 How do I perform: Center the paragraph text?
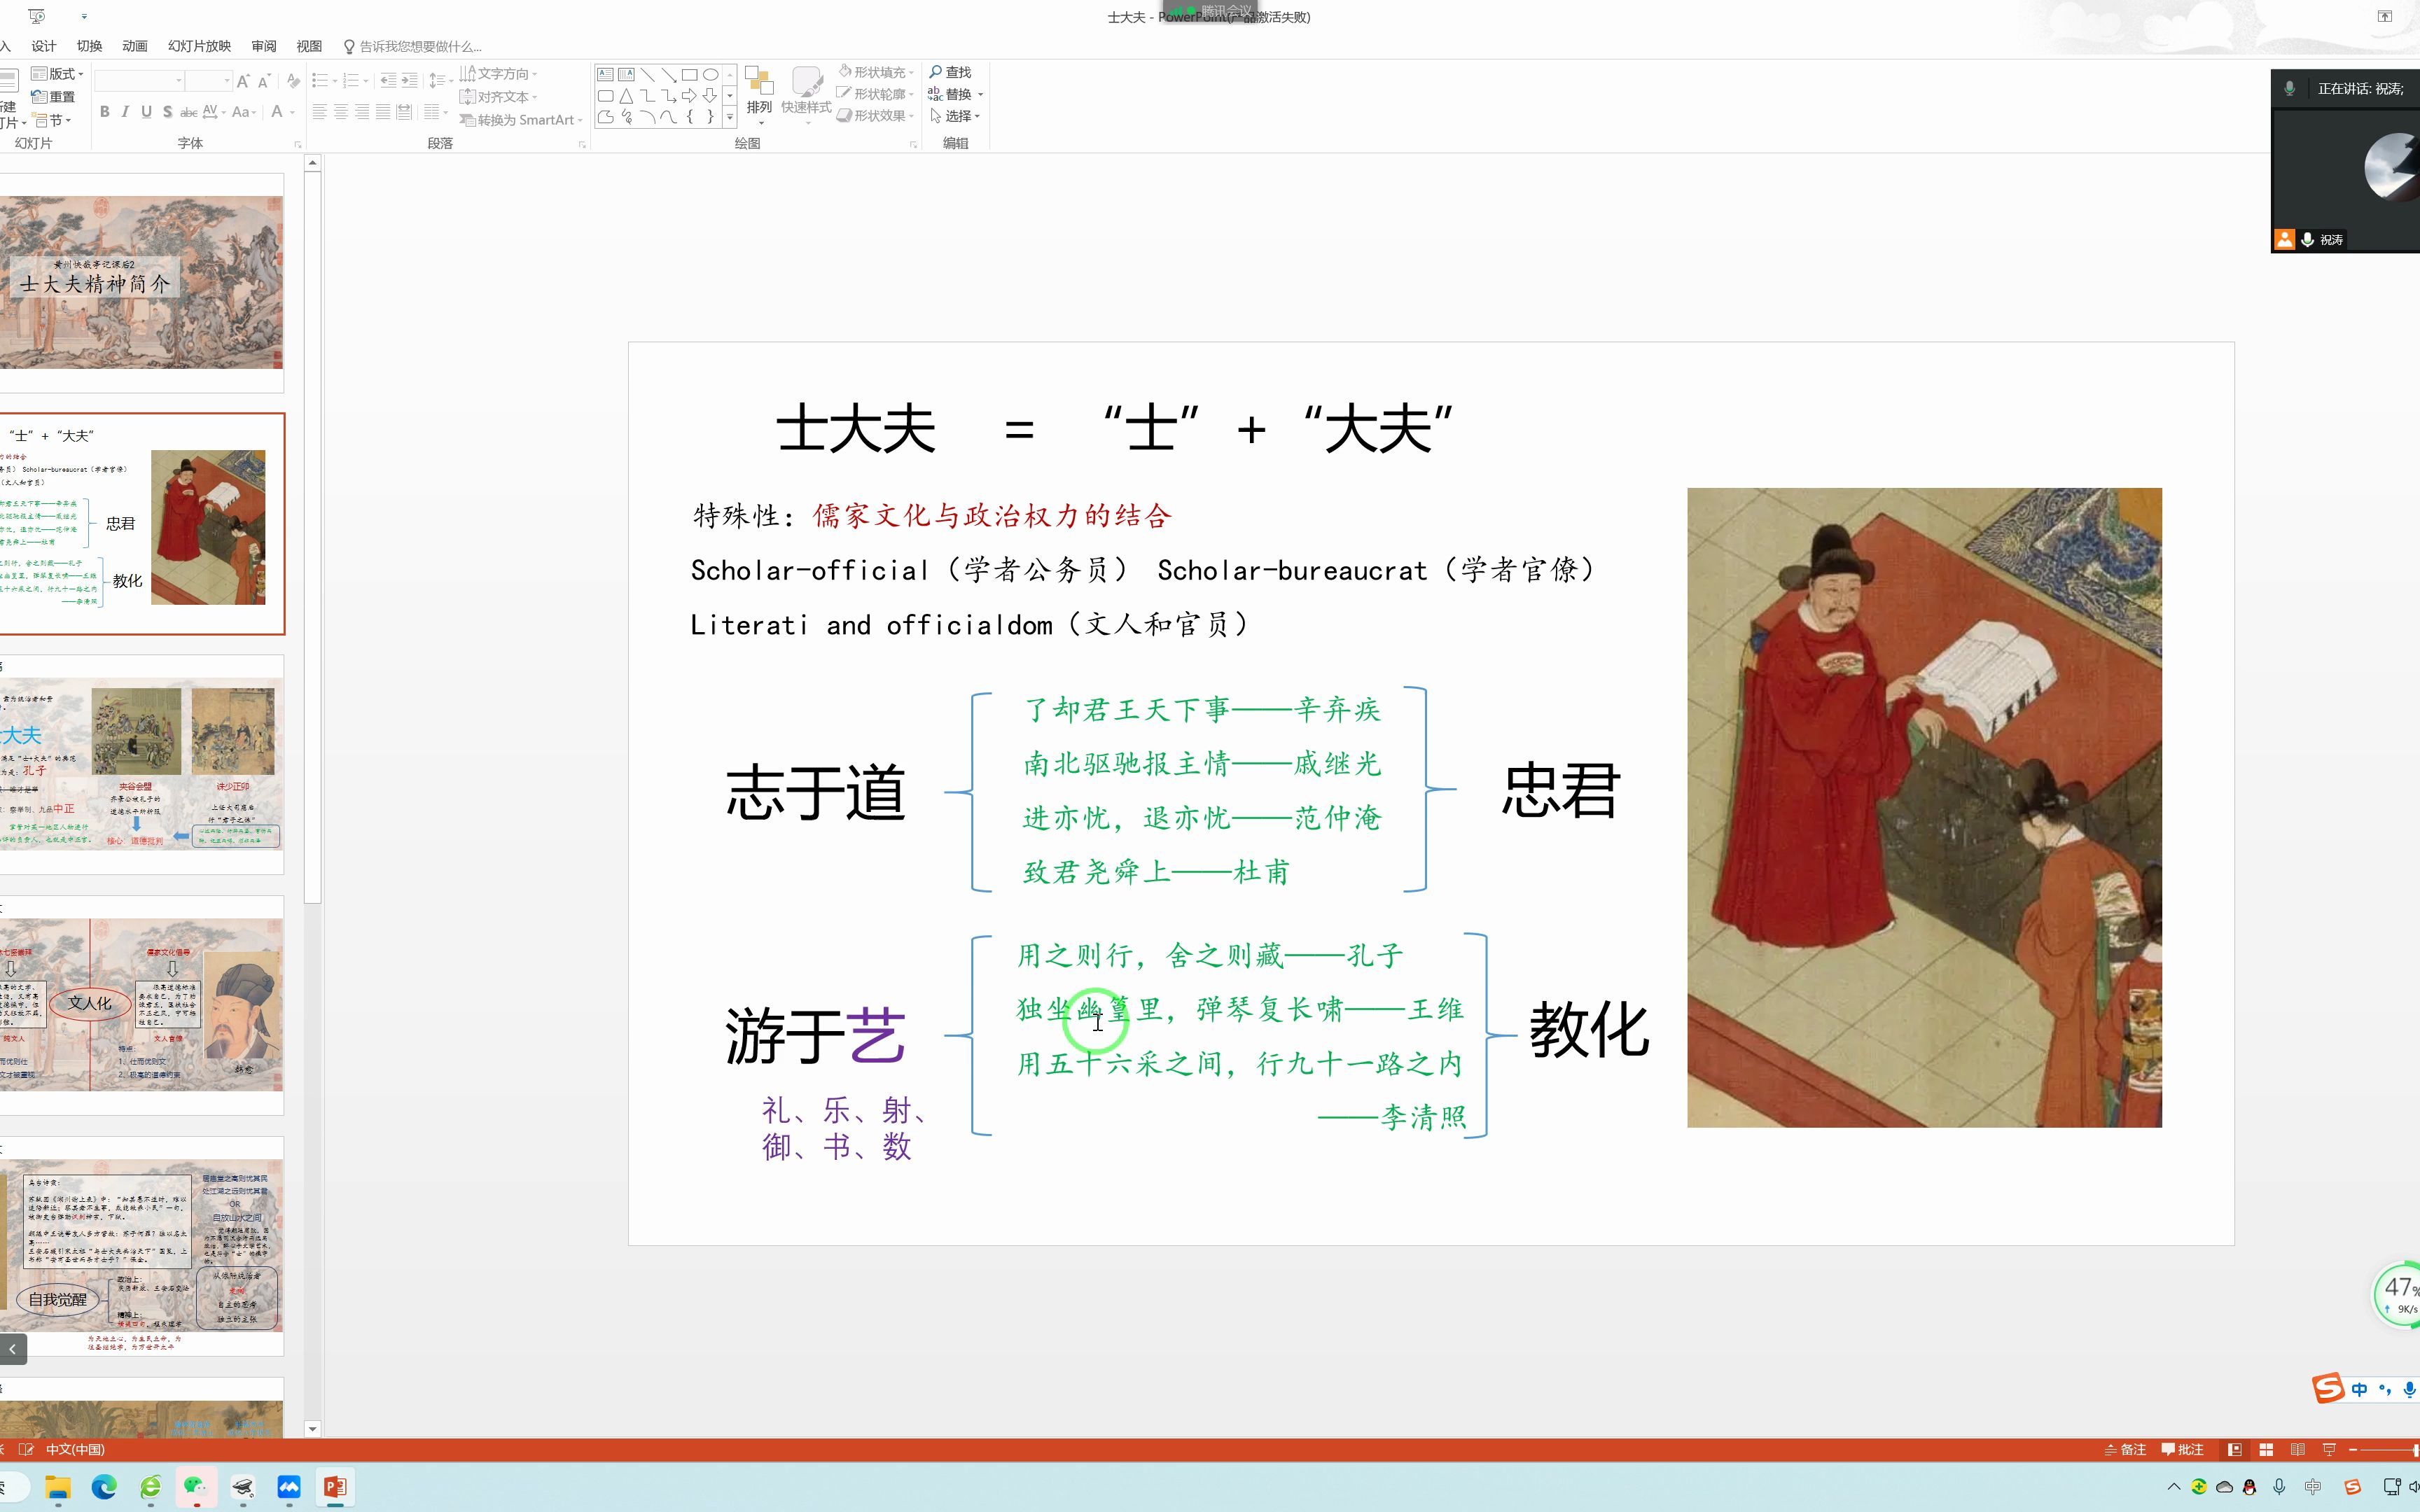point(341,112)
